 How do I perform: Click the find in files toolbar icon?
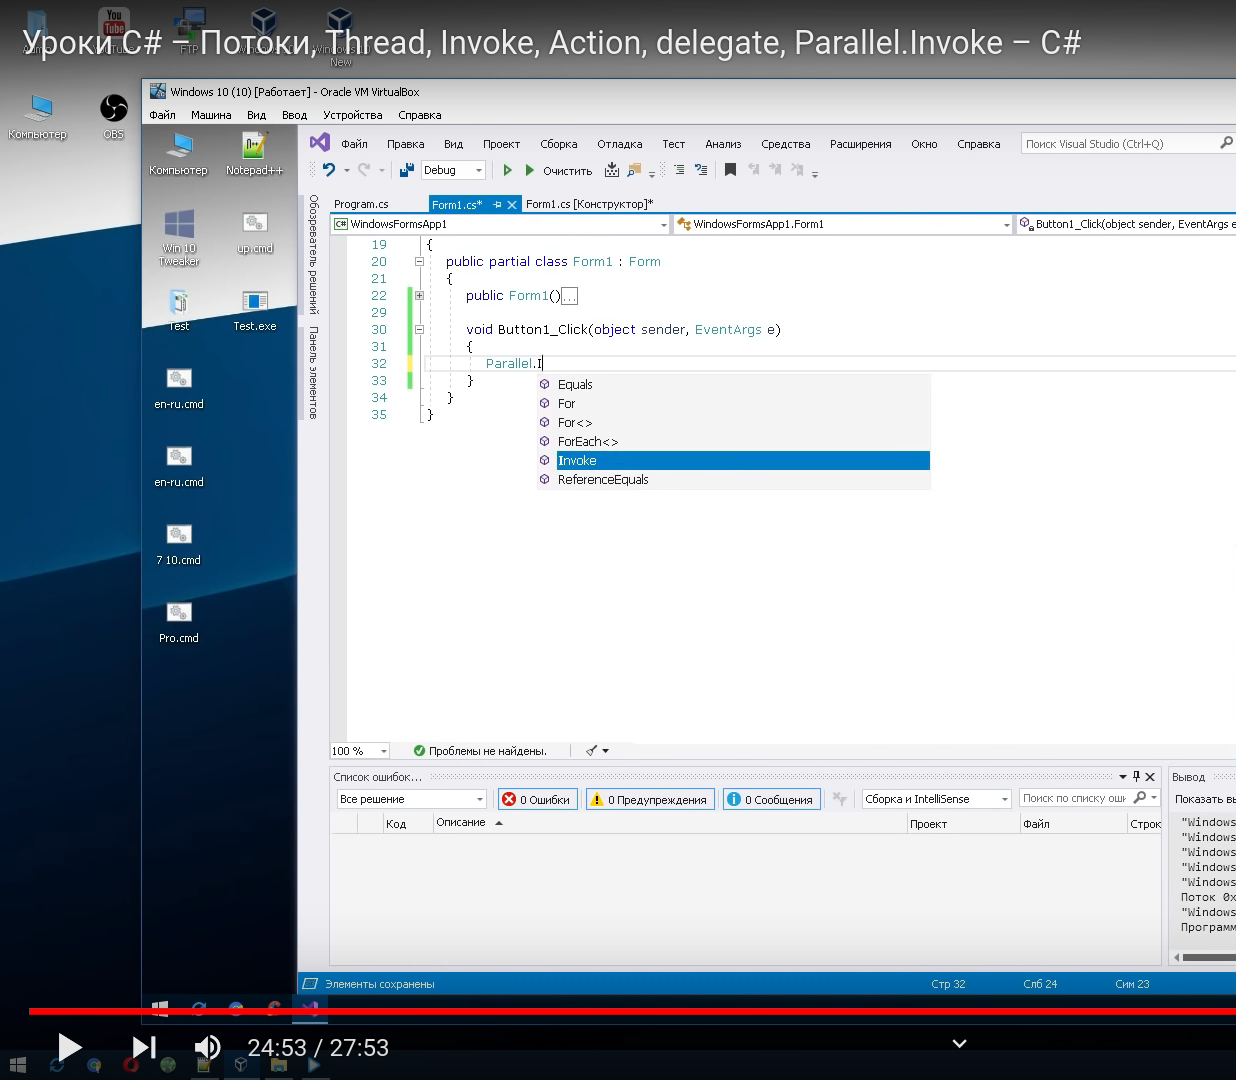point(634,170)
